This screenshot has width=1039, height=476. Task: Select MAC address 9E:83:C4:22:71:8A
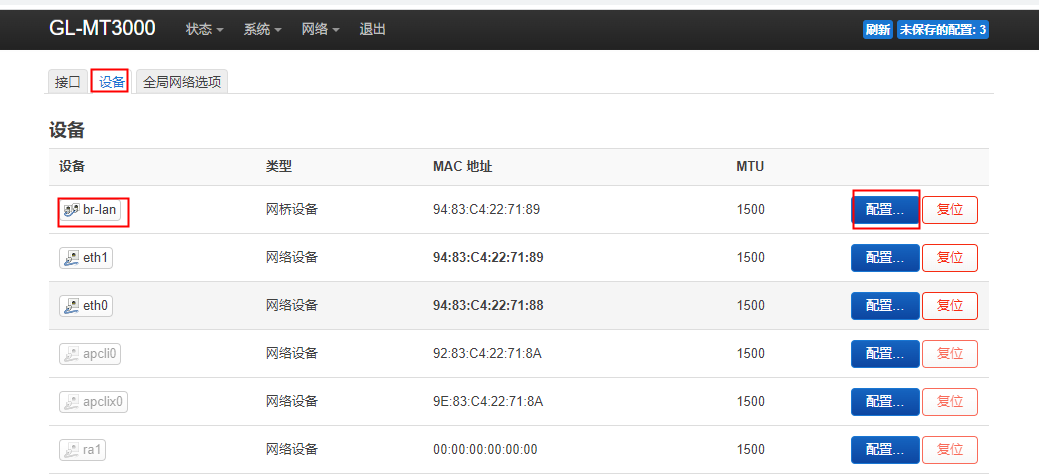coord(488,402)
